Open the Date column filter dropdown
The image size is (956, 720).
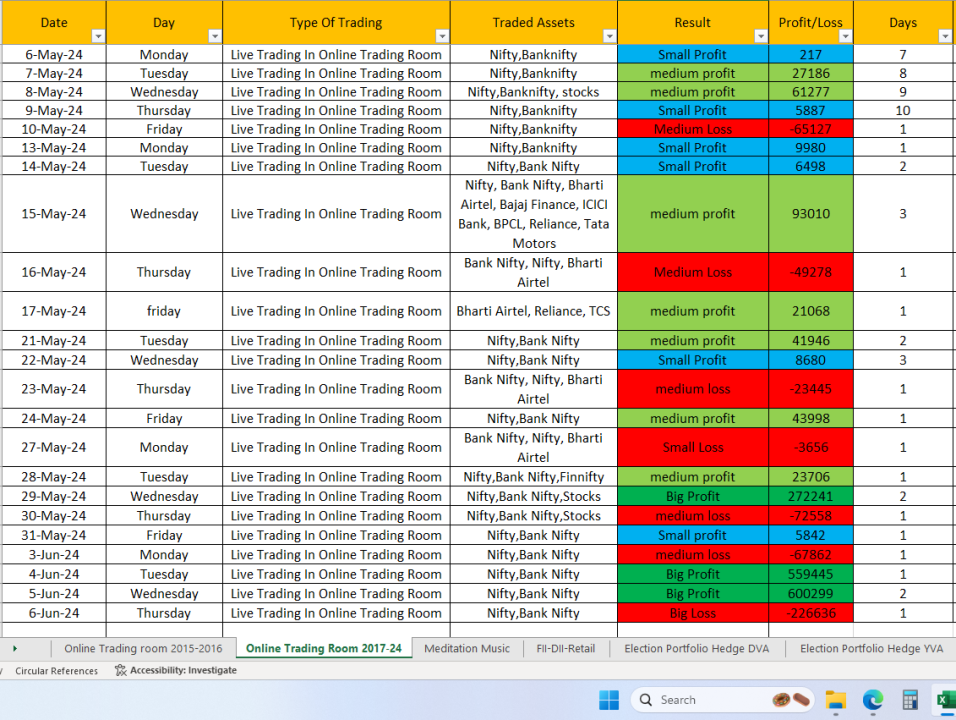coord(97,36)
